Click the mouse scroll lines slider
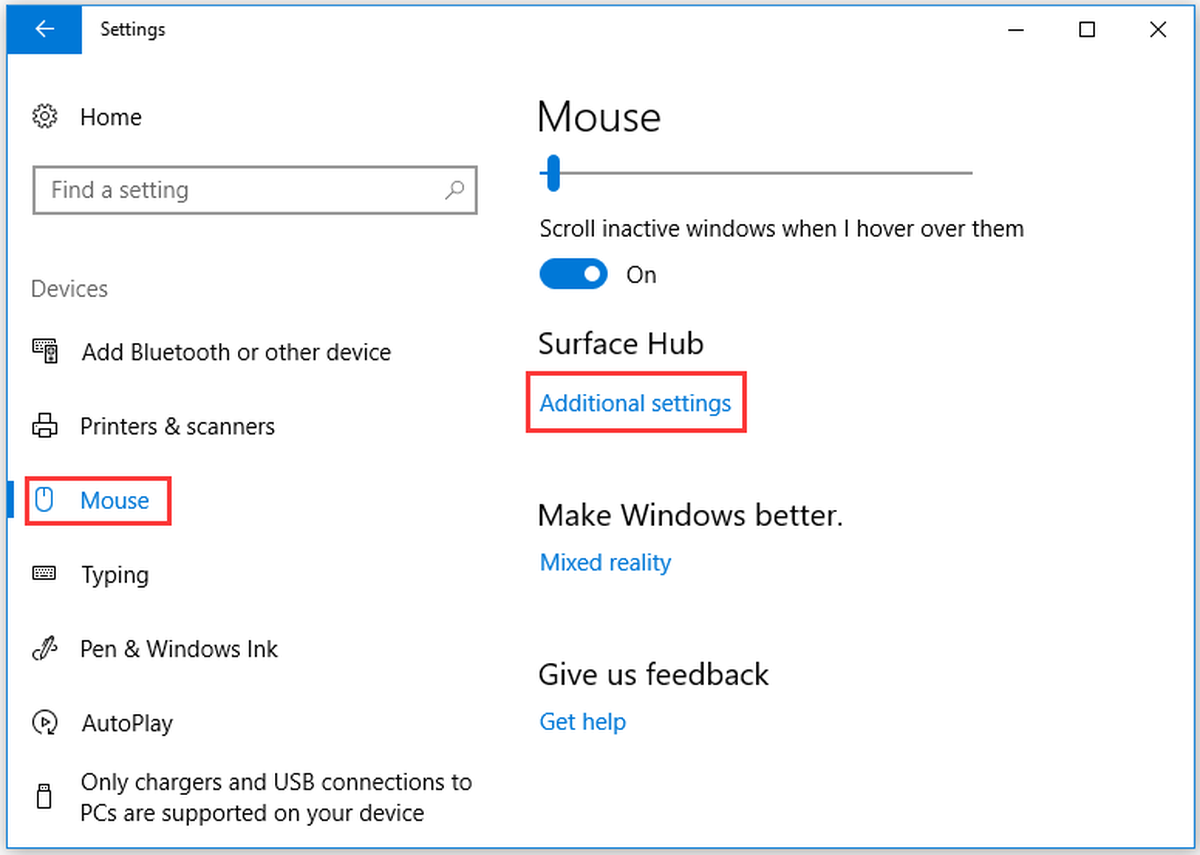1200x855 pixels. 756,173
